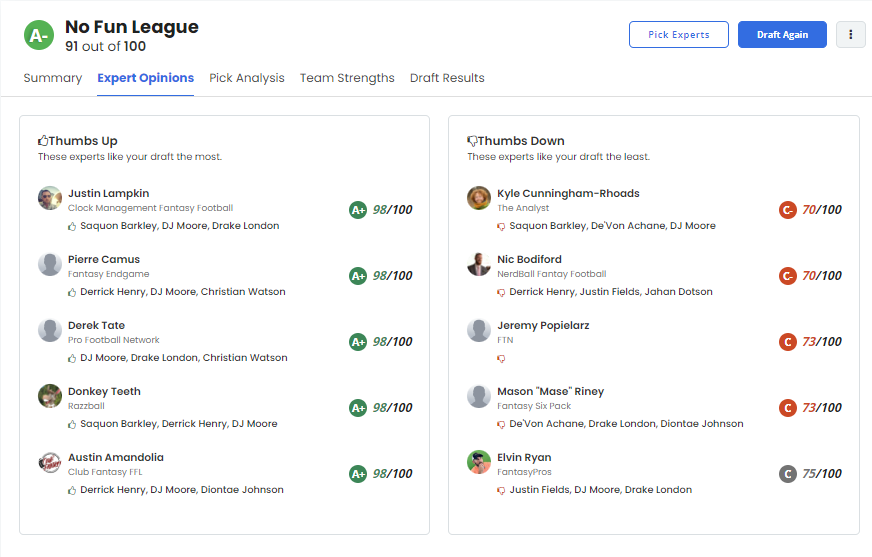Image resolution: width=872 pixels, height=557 pixels.
Task: Open the three-dot more options menu
Action: point(850,34)
